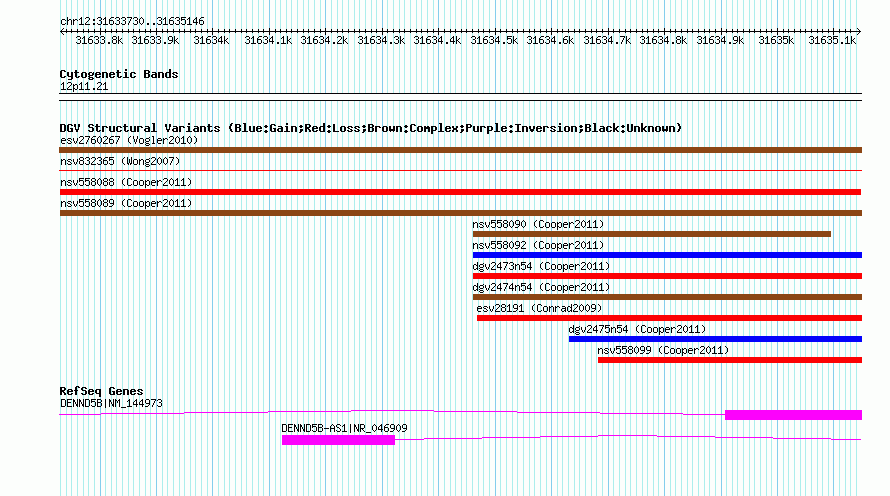Image resolution: width=890 pixels, height=496 pixels.
Task: Open the nsv558099 (Cooper2011) label
Action: 663,350
